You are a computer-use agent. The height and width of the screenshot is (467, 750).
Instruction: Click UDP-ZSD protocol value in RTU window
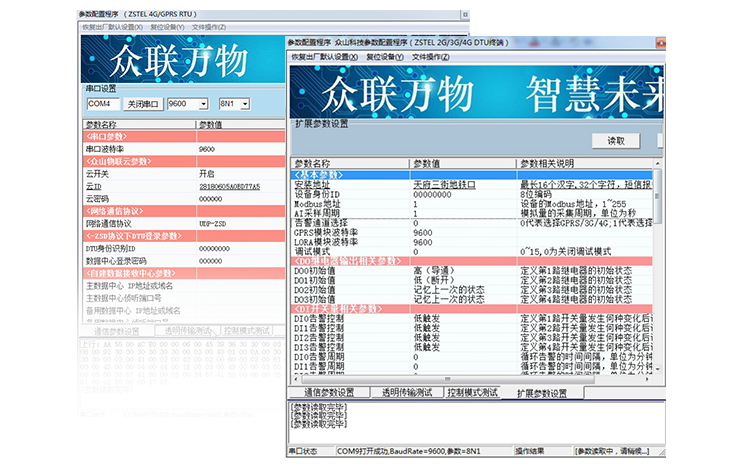coord(213,224)
